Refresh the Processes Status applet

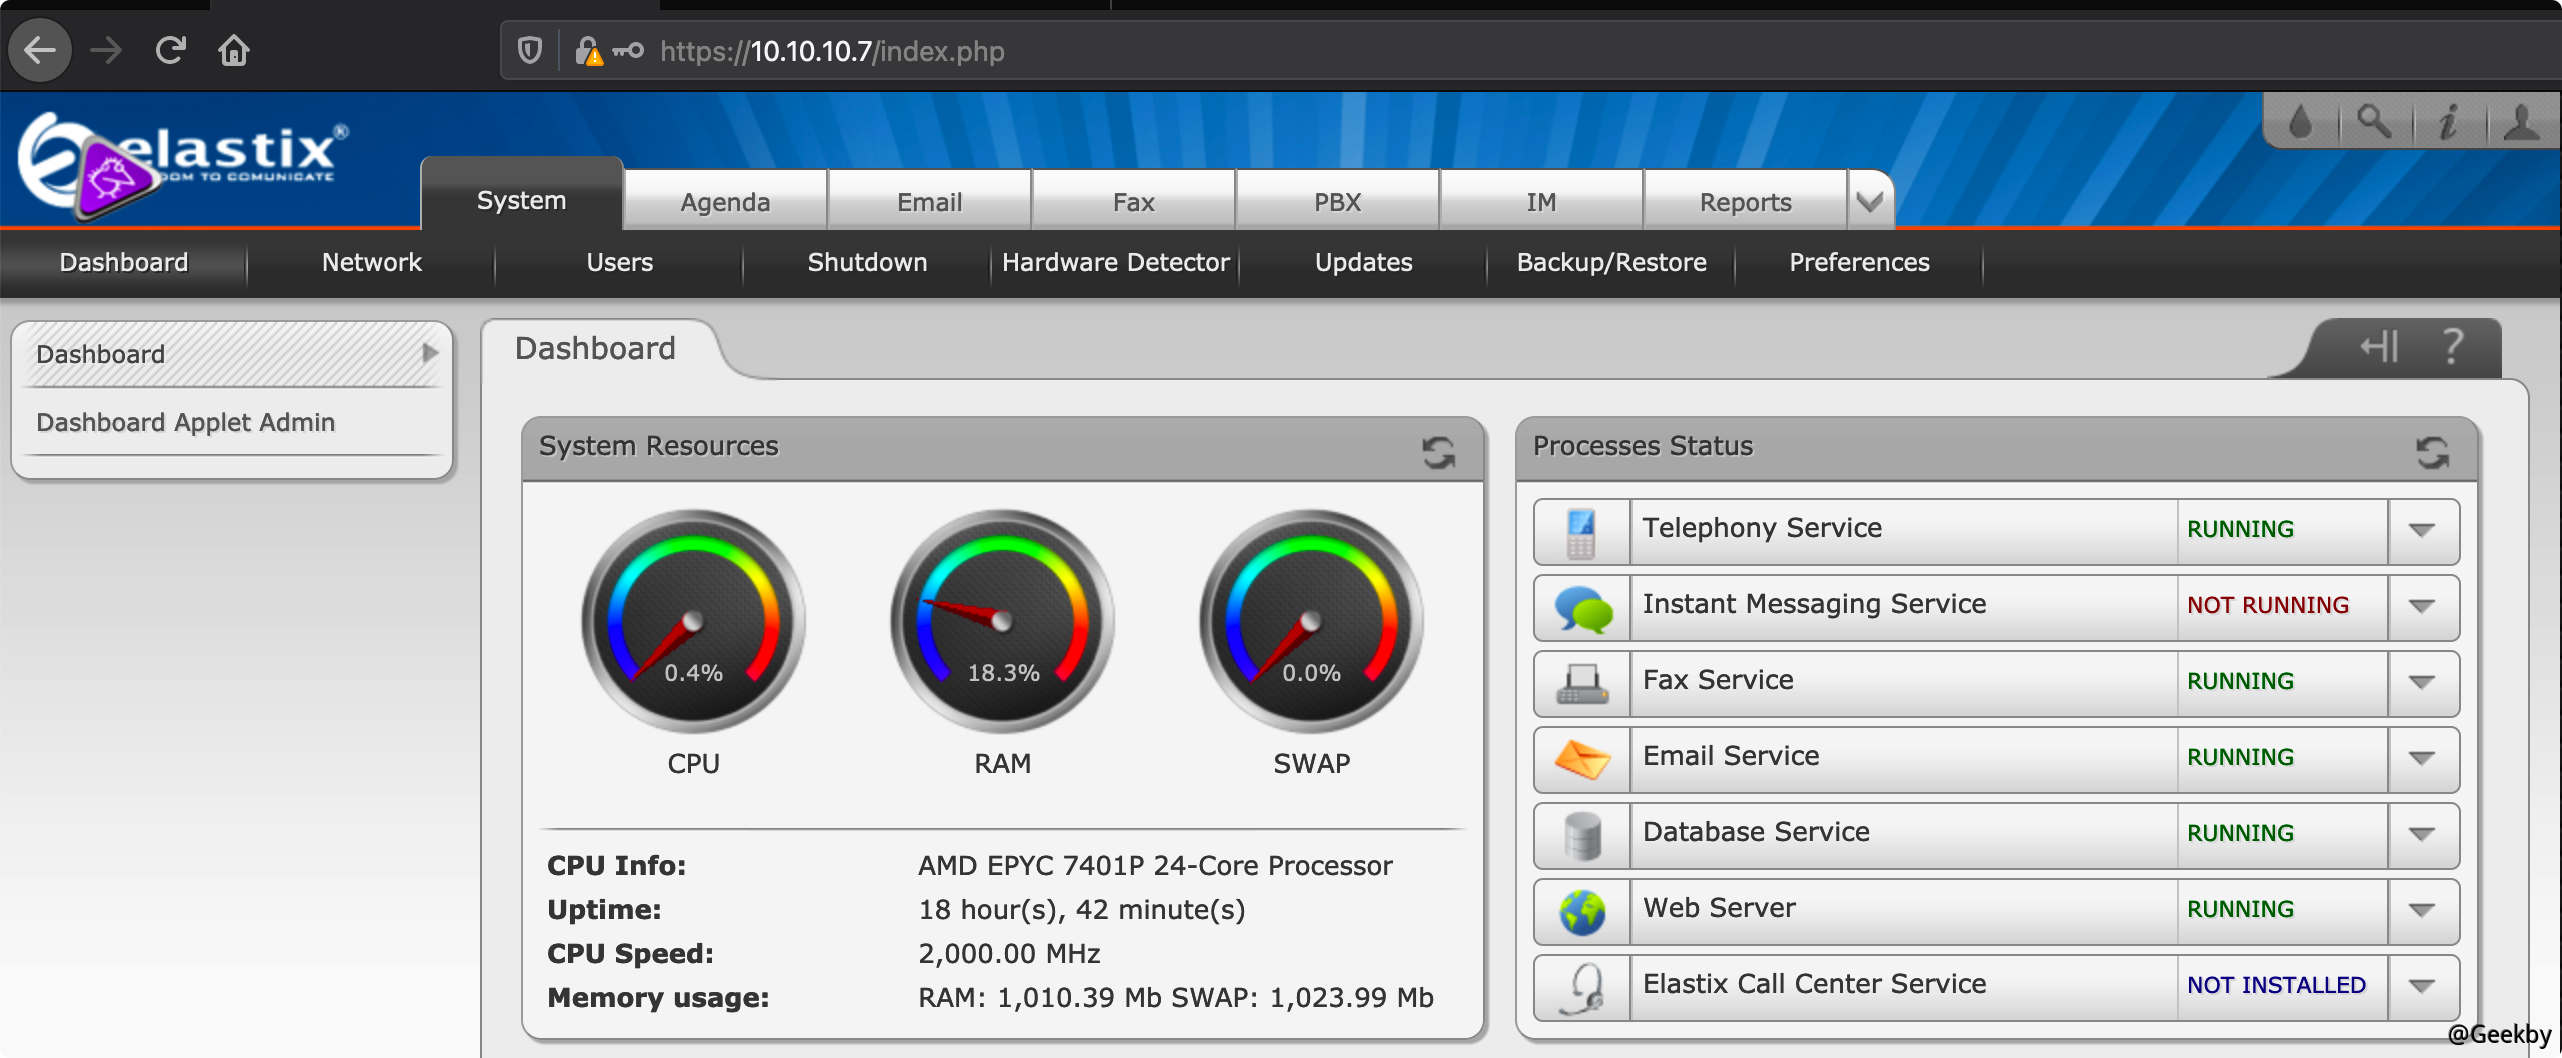pos(2432,452)
